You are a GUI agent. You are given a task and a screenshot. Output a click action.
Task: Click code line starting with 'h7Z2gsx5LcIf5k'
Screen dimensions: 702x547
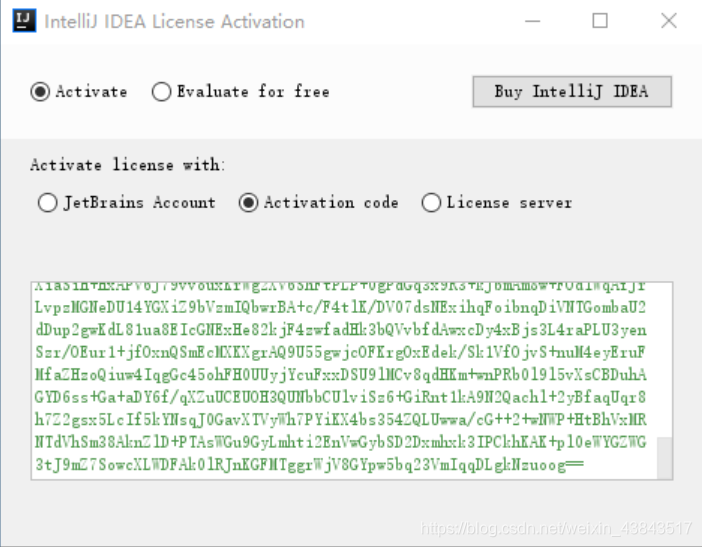click(340, 419)
